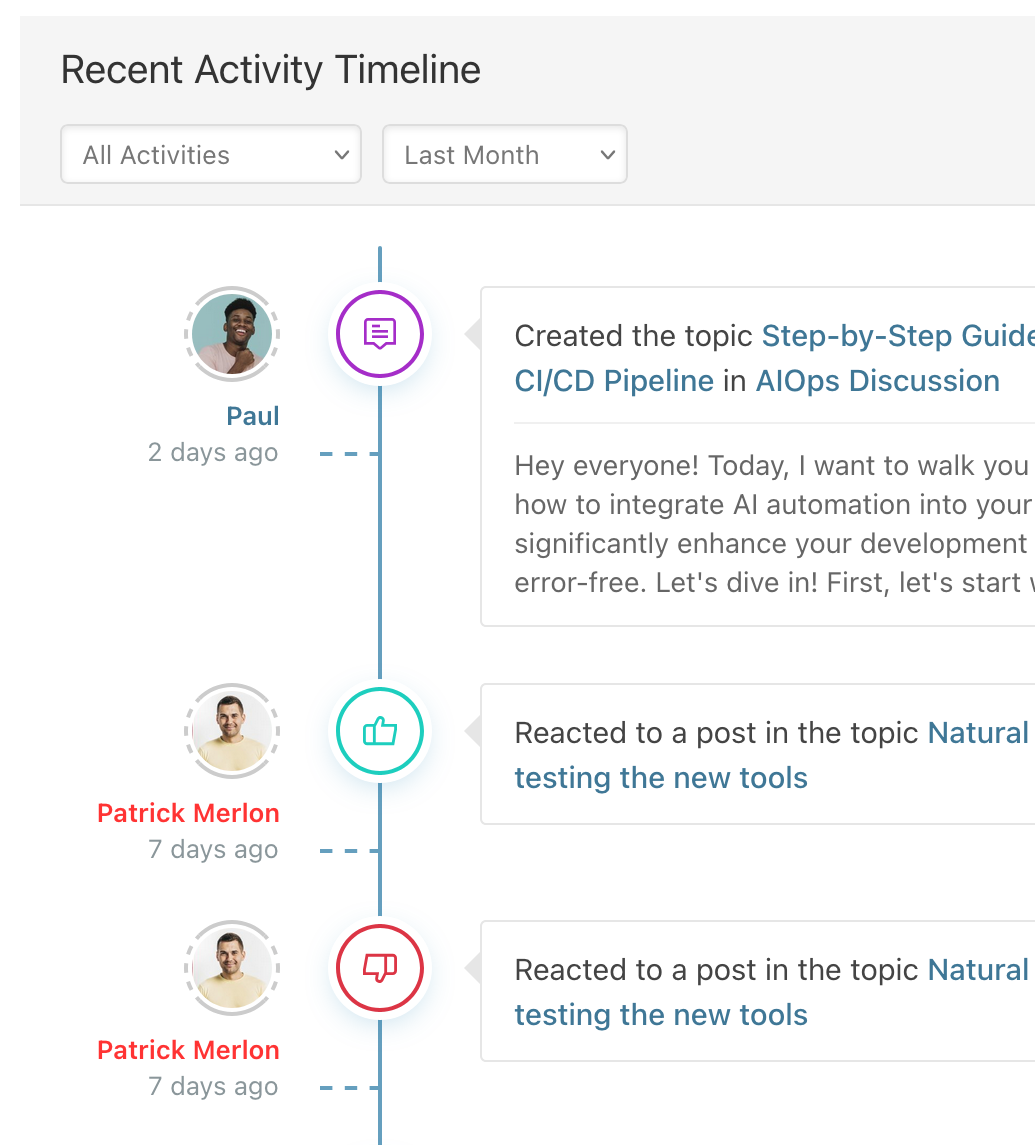Open the Paul username link
Image resolution: width=1035 pixels, height=1145 pixels.
click(252, 416)
